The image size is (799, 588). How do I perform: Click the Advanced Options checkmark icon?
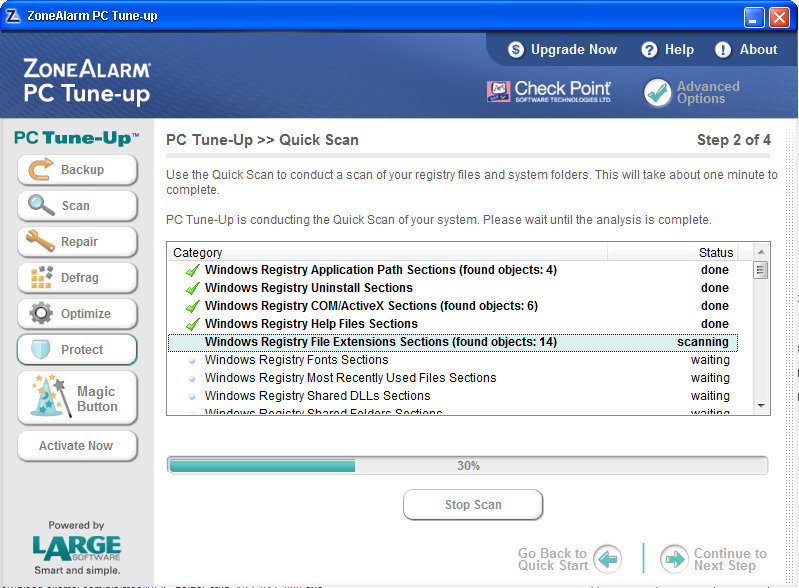pos(657,92)
